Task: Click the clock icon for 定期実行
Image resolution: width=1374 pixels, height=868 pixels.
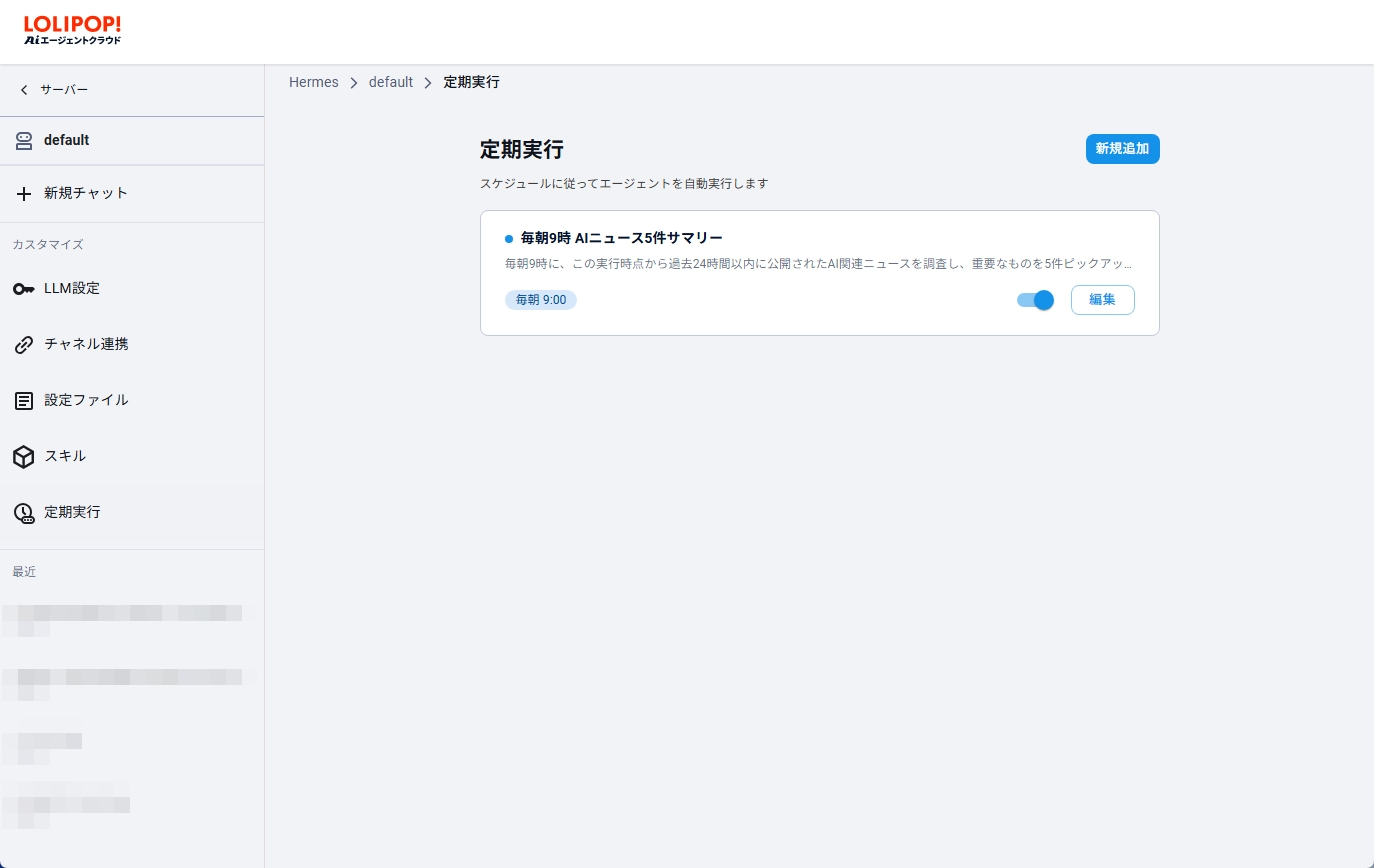Action: 24,513
